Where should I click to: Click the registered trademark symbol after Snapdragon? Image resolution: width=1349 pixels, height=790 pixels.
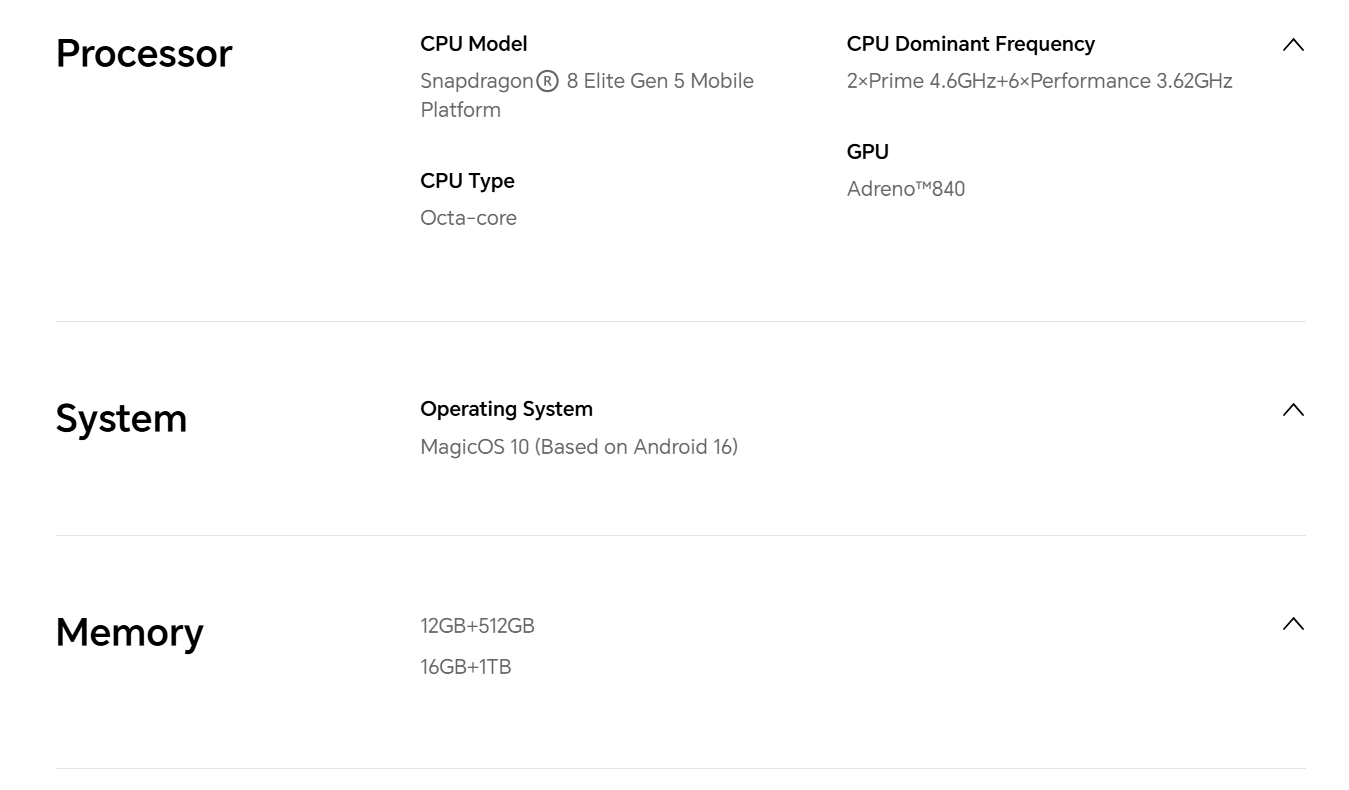coord(547,81)
